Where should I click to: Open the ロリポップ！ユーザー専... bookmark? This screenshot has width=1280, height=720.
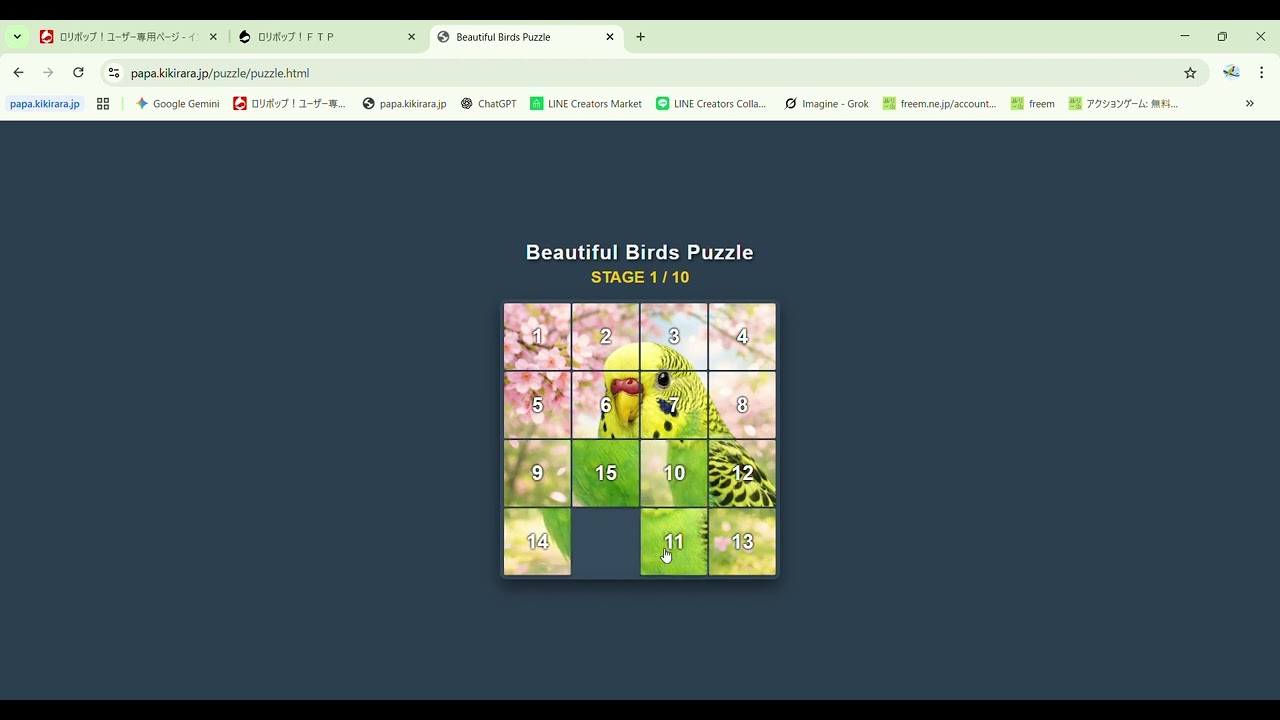click(x=289, y=104)
